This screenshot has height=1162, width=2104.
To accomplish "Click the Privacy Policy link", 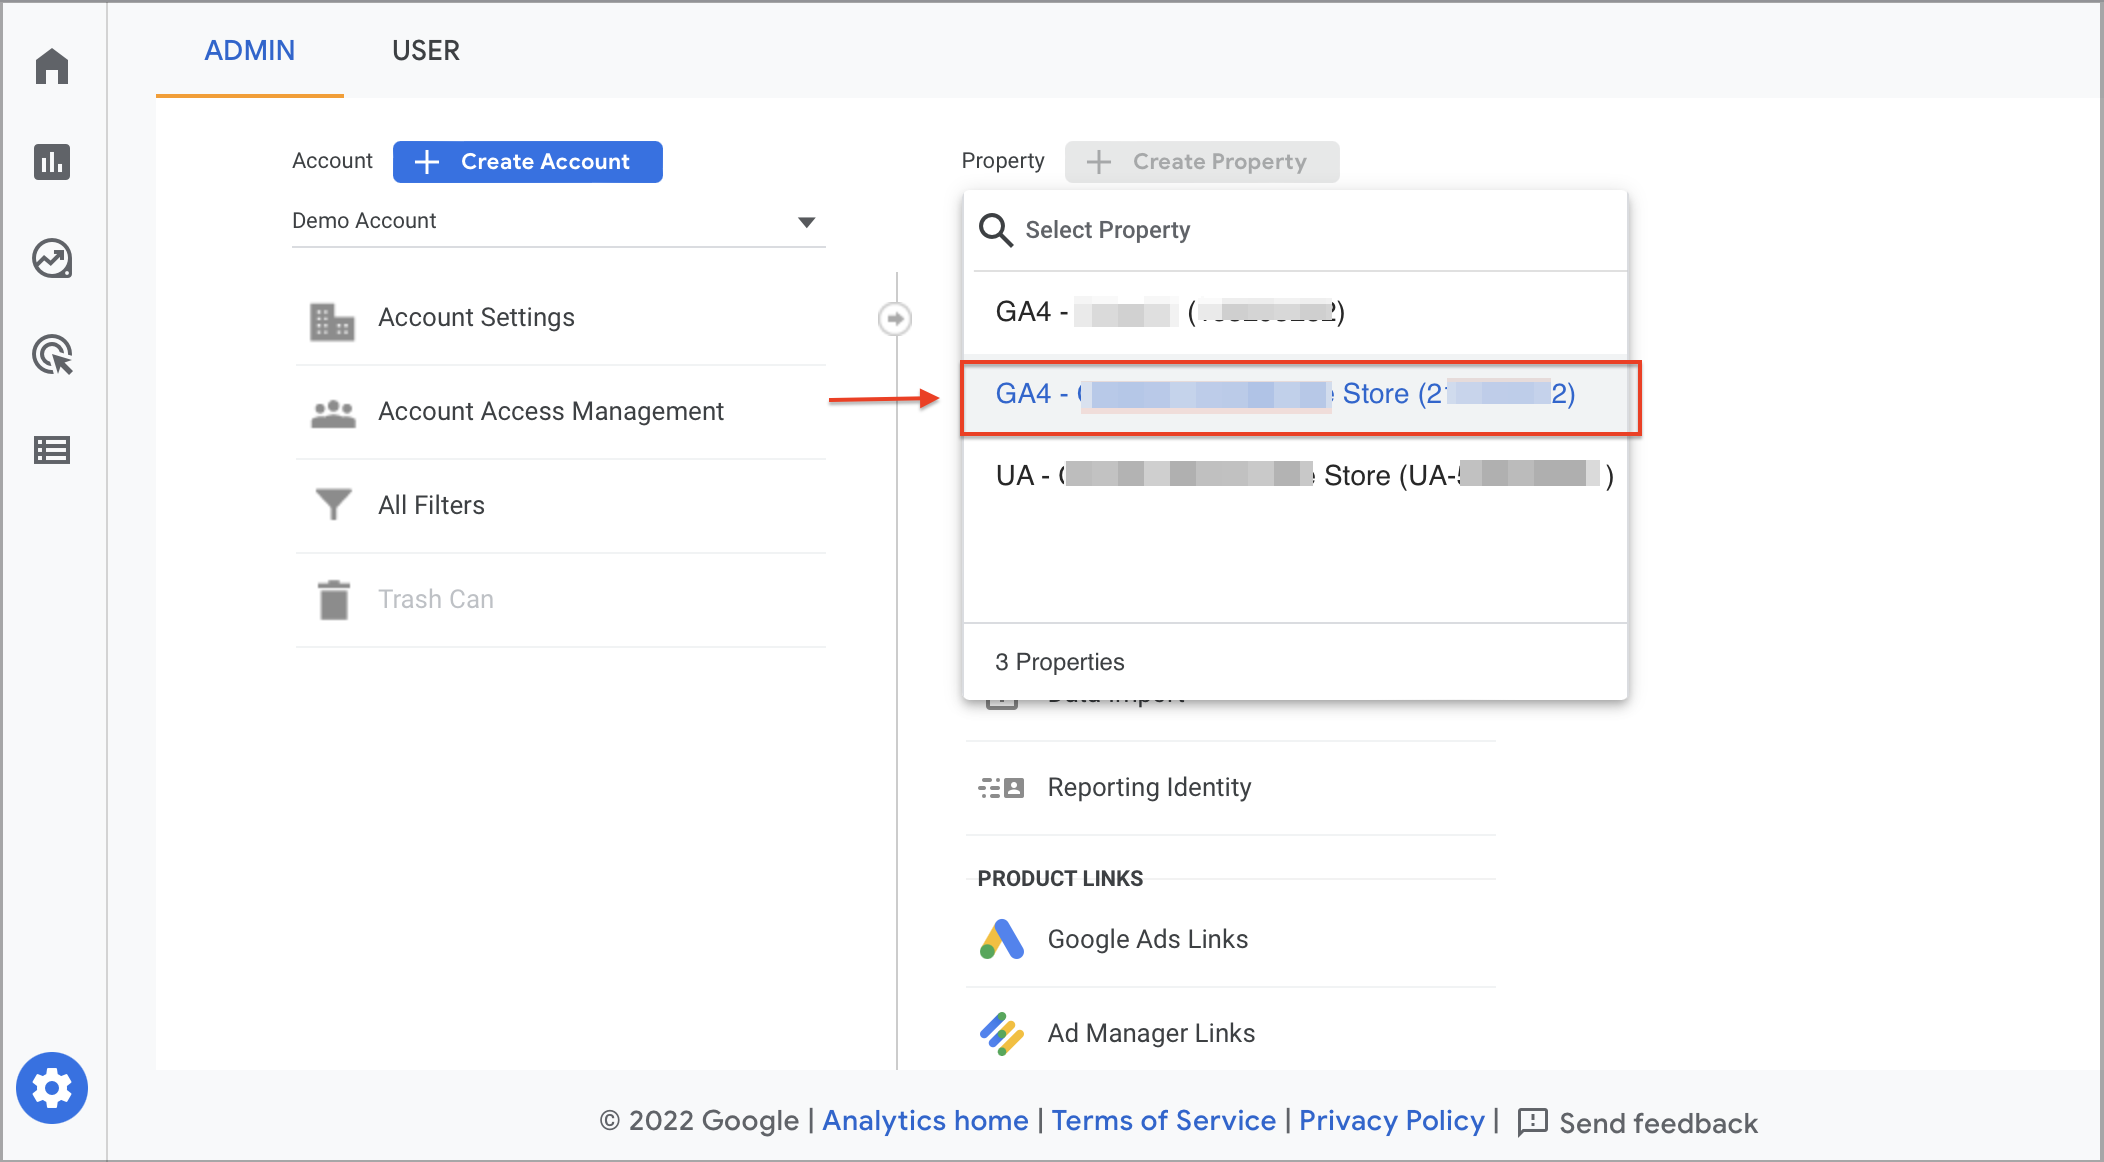I will 1391,1121.
